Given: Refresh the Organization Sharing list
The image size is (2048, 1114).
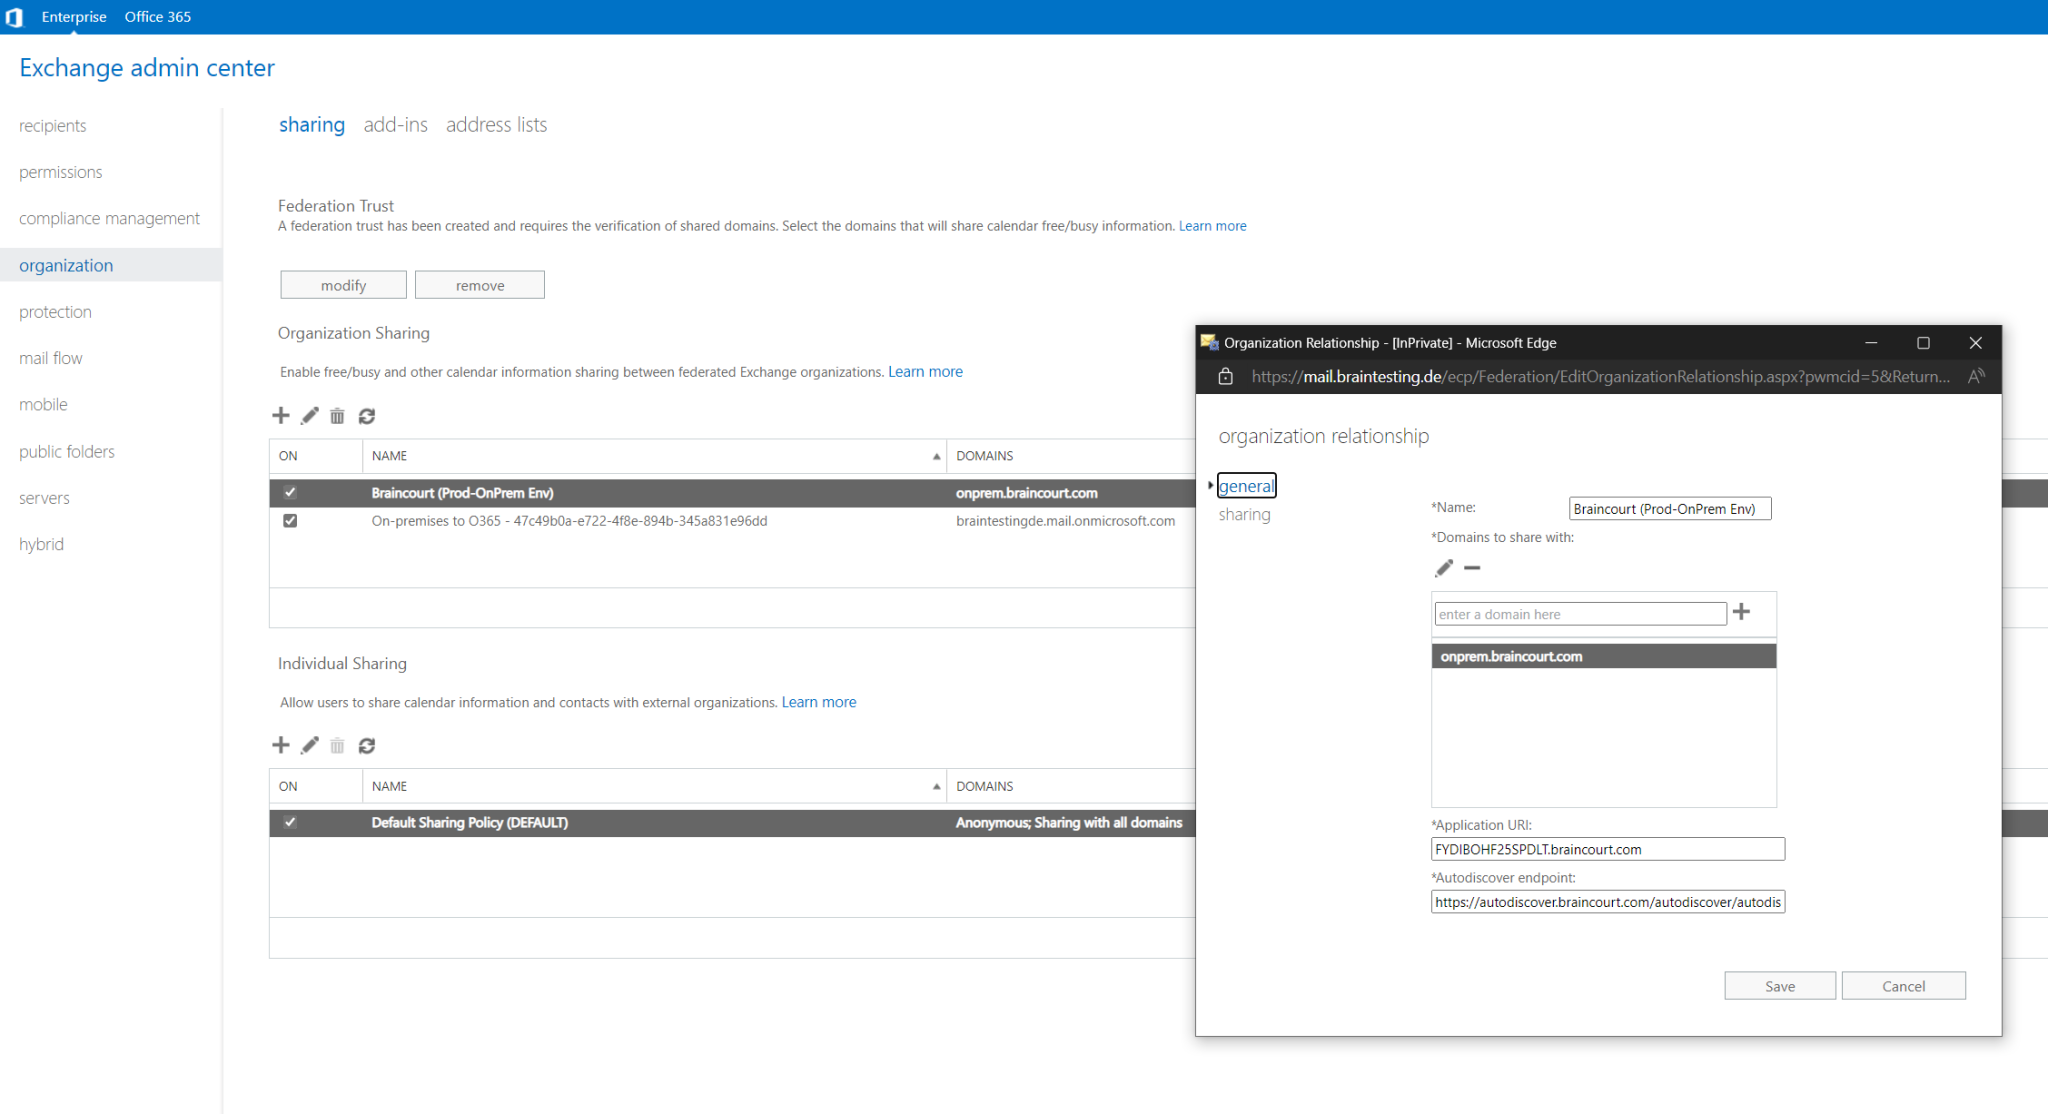Looking at the screenshot, I should 367,415.
